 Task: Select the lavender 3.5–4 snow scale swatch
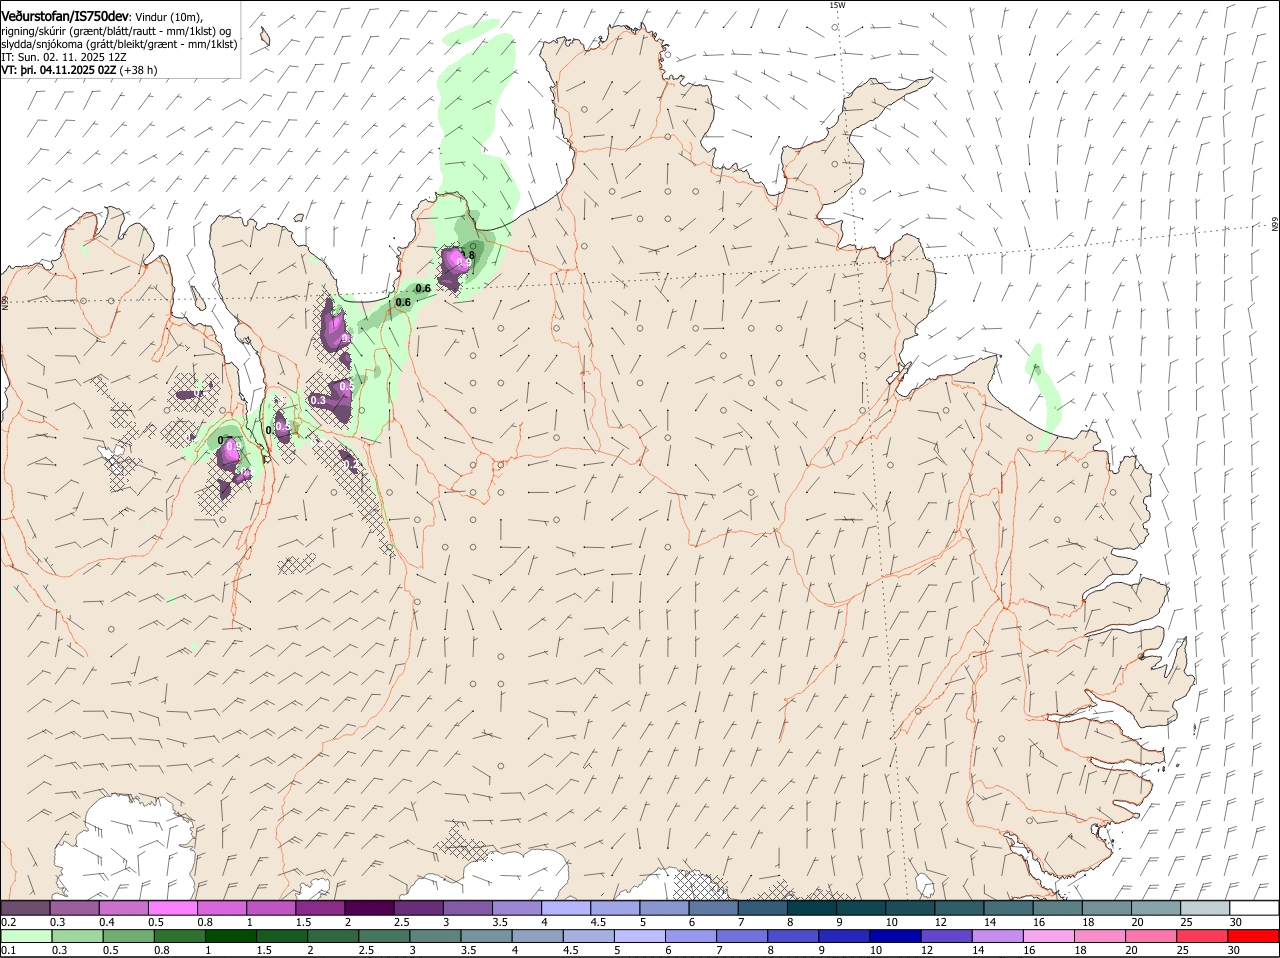[x=517, y=908]
